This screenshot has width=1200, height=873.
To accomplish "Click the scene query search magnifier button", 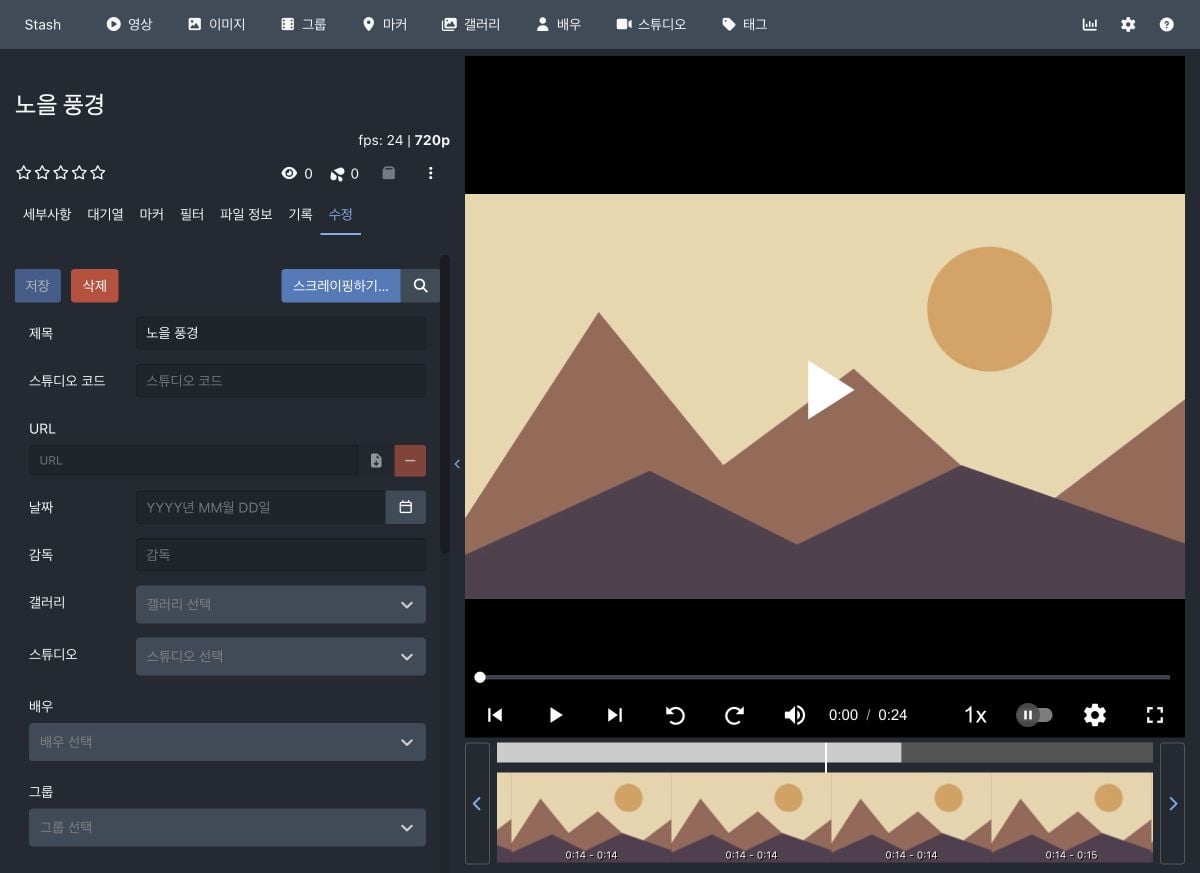I will (x=421, y=286).
